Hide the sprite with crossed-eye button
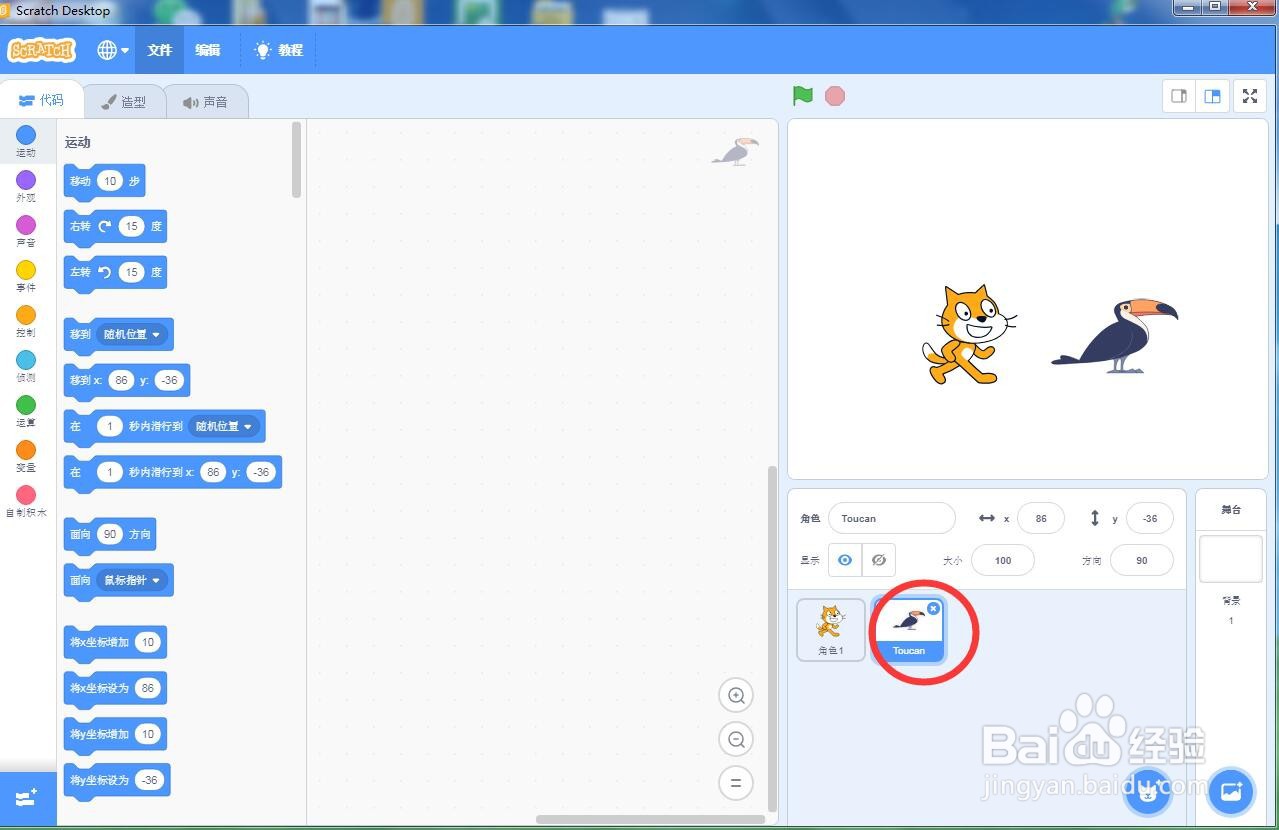This screenshot has height=830, width=1279. tap(879, 560)
